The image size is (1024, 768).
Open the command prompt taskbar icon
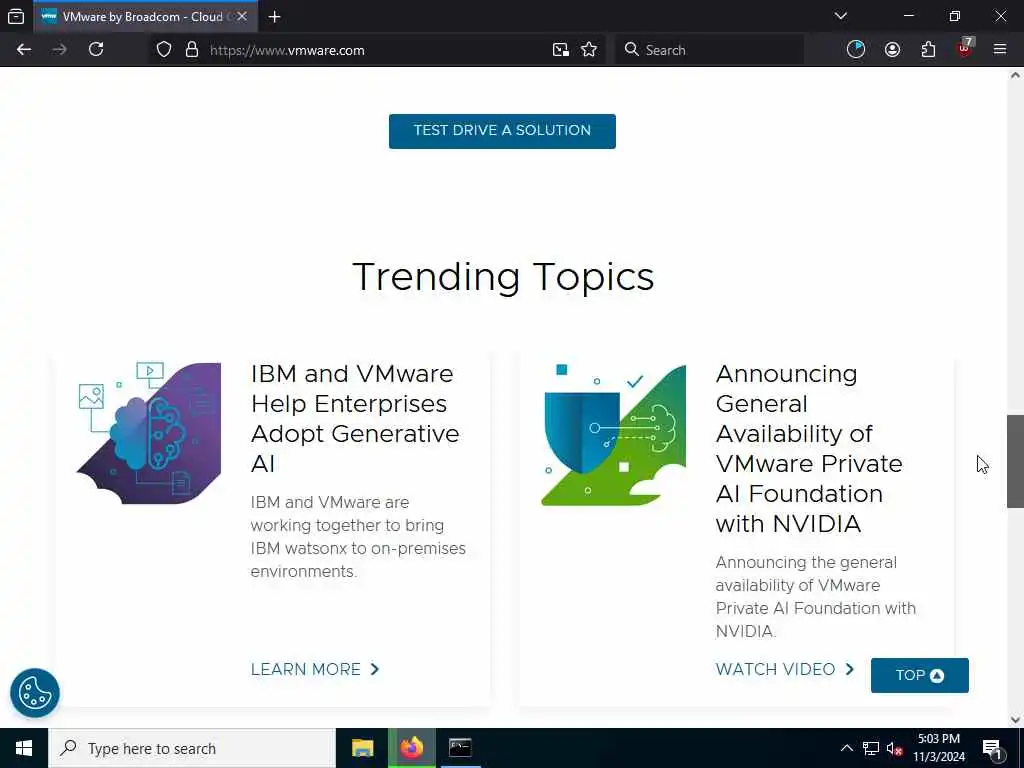coord(460,748)
